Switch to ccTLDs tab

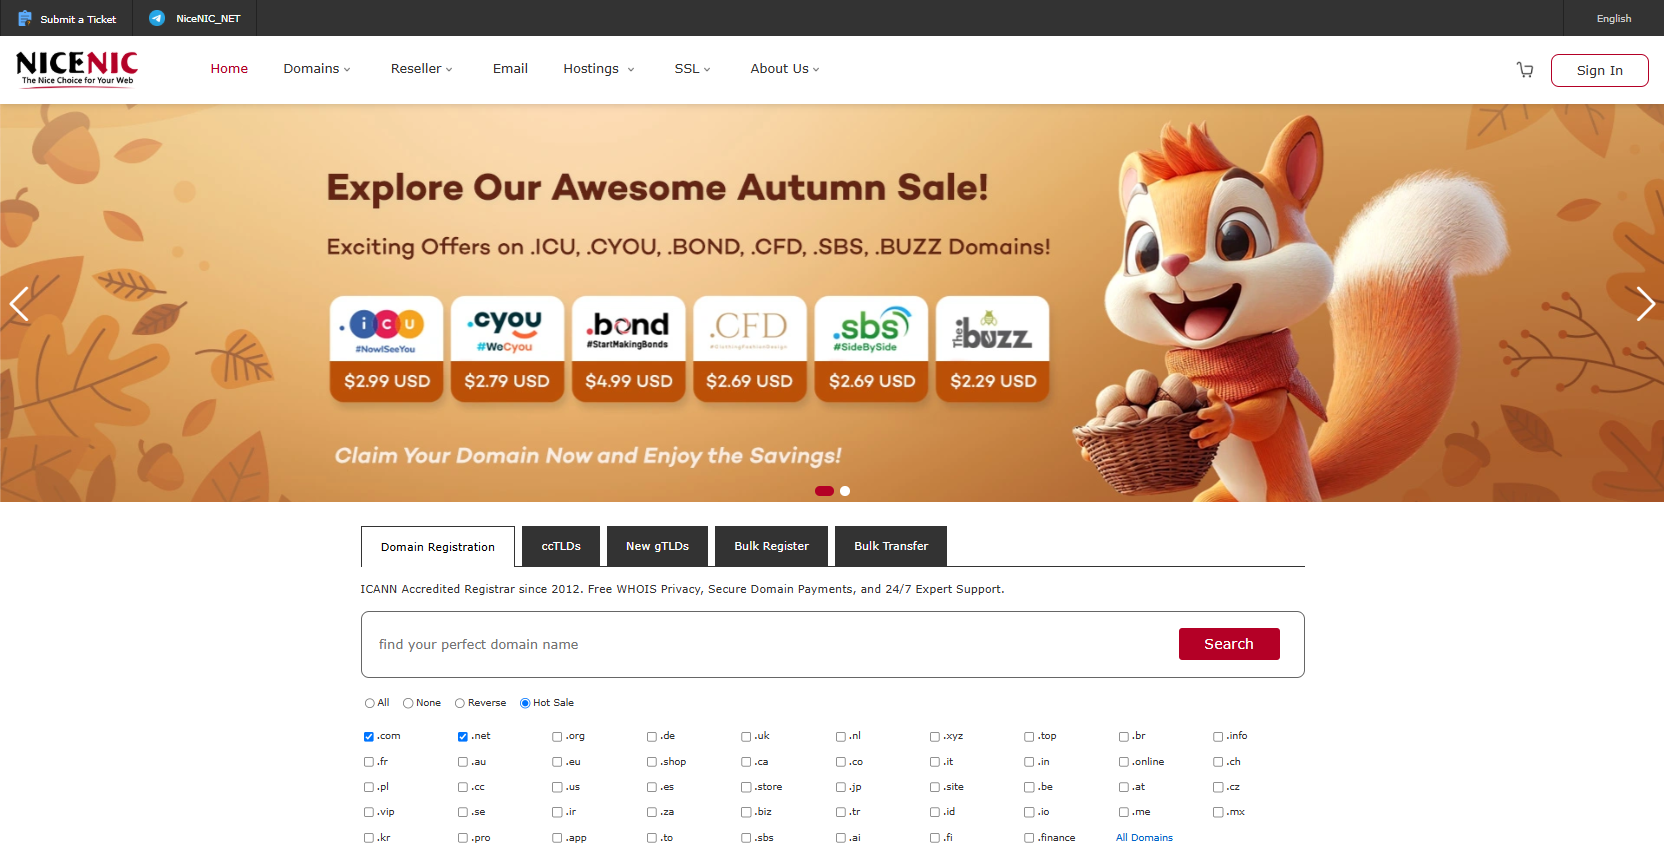coord(561,546)
